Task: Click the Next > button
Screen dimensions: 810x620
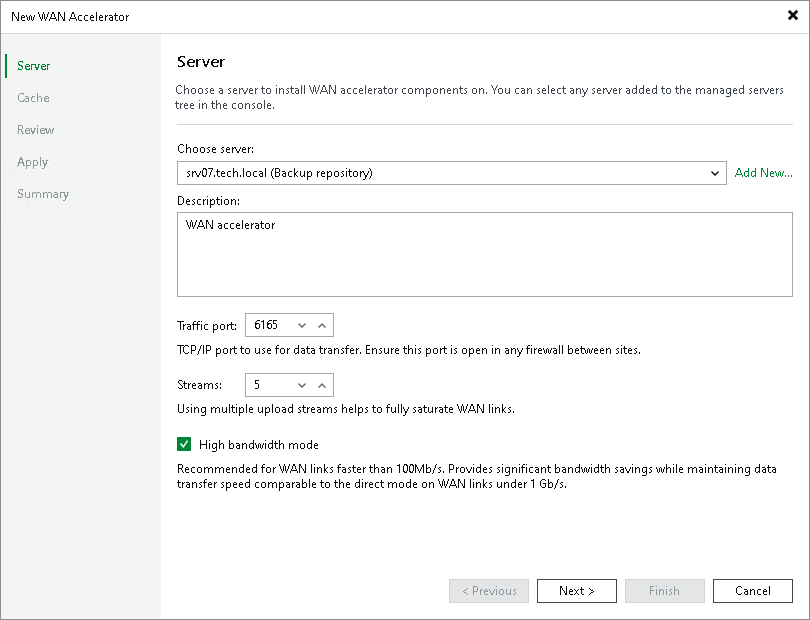Action: (x=577, y=591)
